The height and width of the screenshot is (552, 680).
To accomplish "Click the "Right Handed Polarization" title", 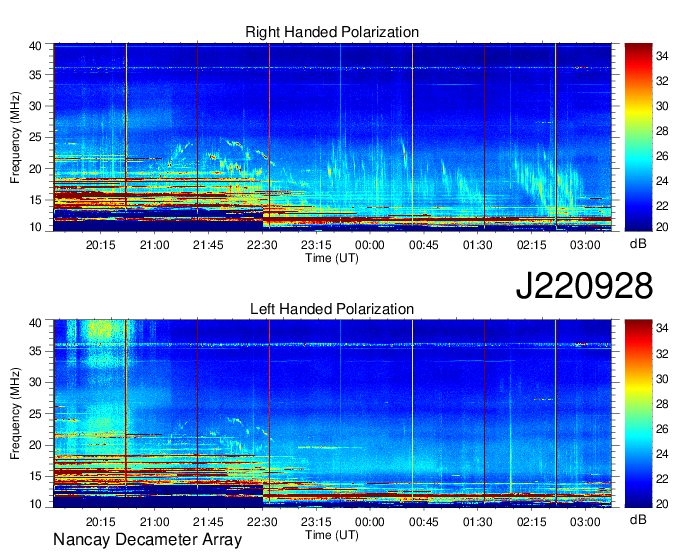I will click(332, 32).
